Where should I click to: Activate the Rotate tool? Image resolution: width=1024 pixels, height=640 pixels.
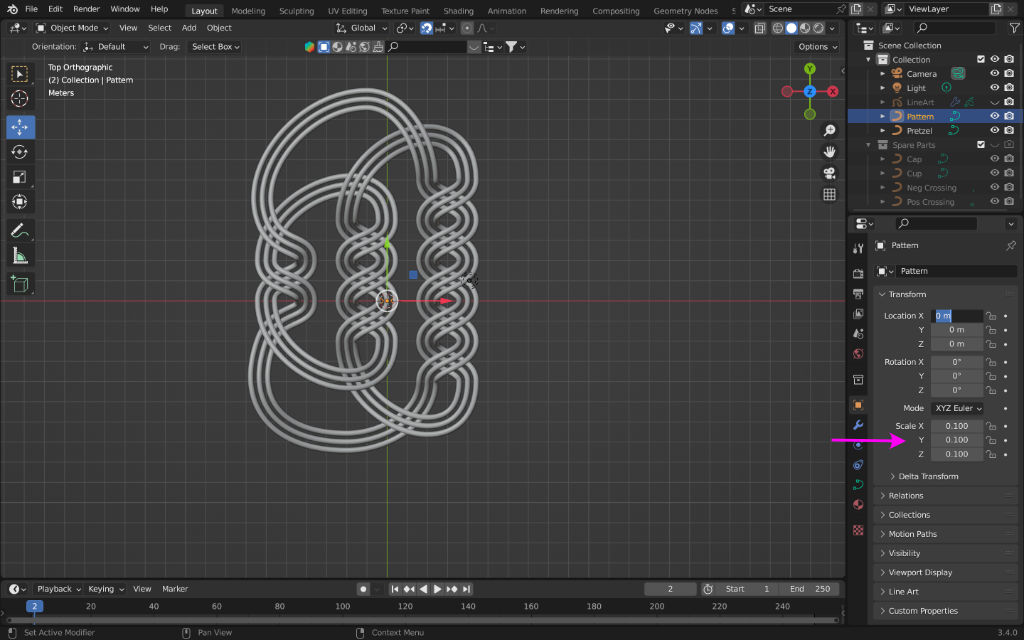coord(19,152)
